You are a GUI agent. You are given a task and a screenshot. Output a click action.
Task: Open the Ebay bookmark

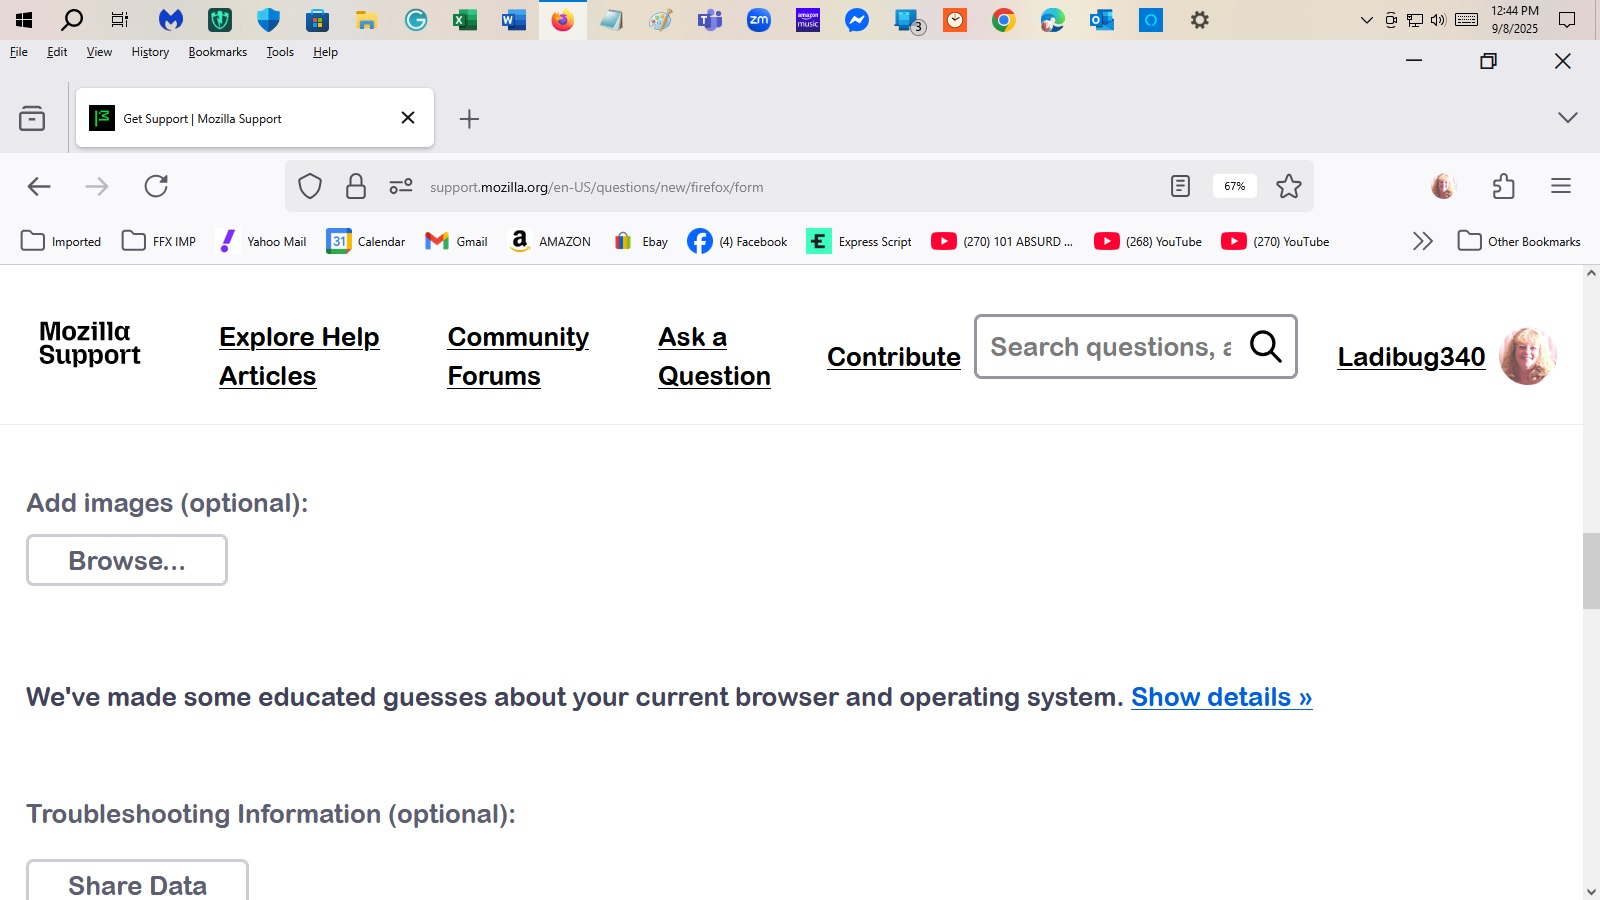(x=641, y=241)
